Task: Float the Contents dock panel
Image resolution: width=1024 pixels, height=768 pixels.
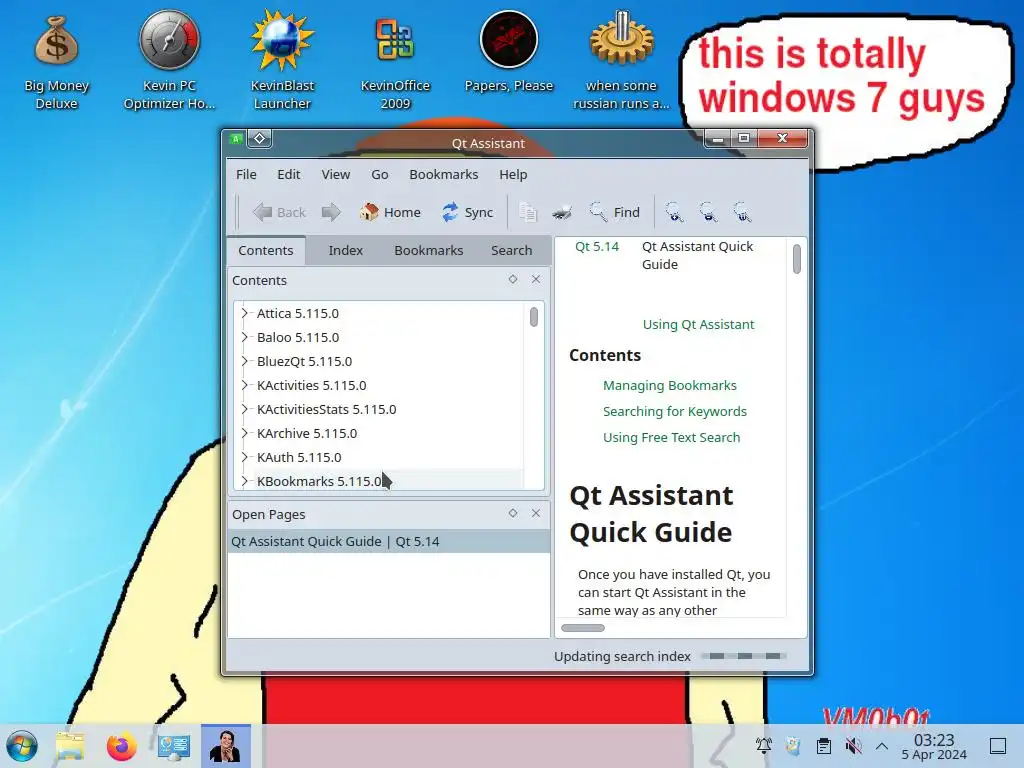Action: tap(513, 280)
